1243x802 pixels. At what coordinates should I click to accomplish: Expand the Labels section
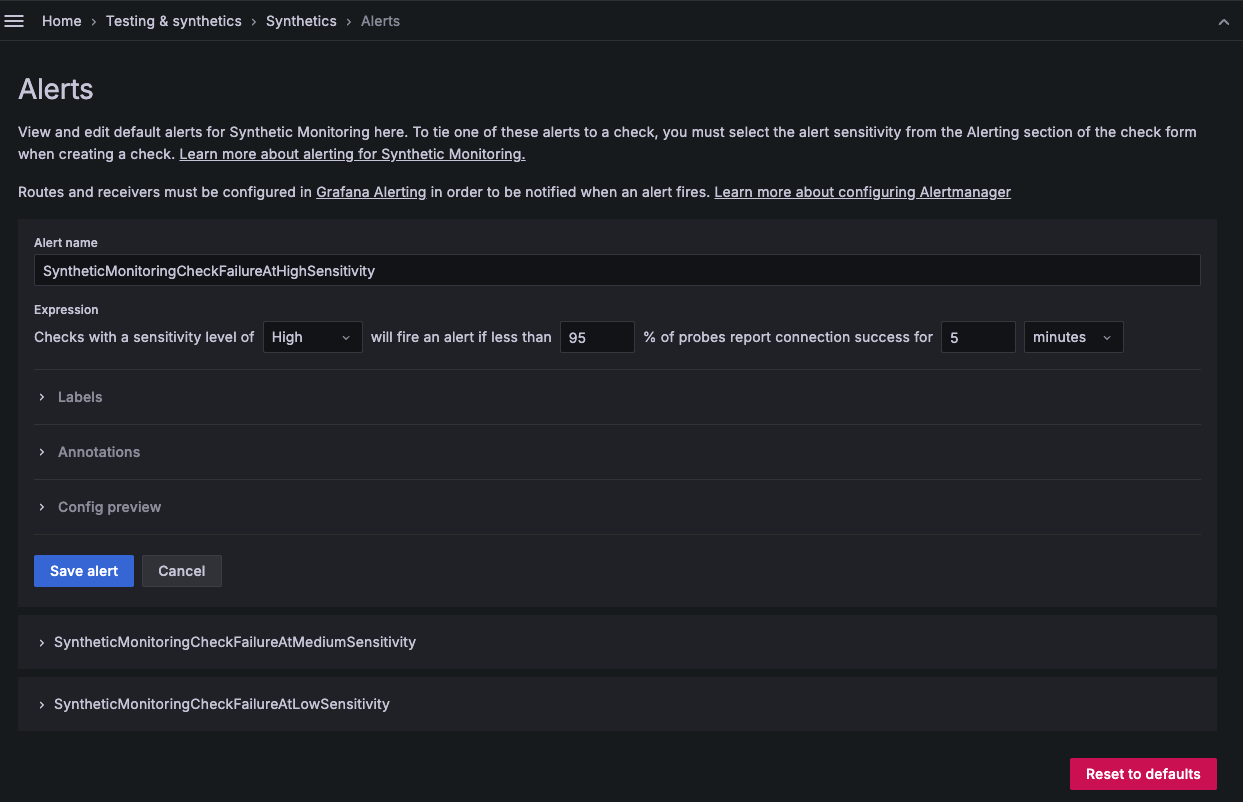coord(80,397)
